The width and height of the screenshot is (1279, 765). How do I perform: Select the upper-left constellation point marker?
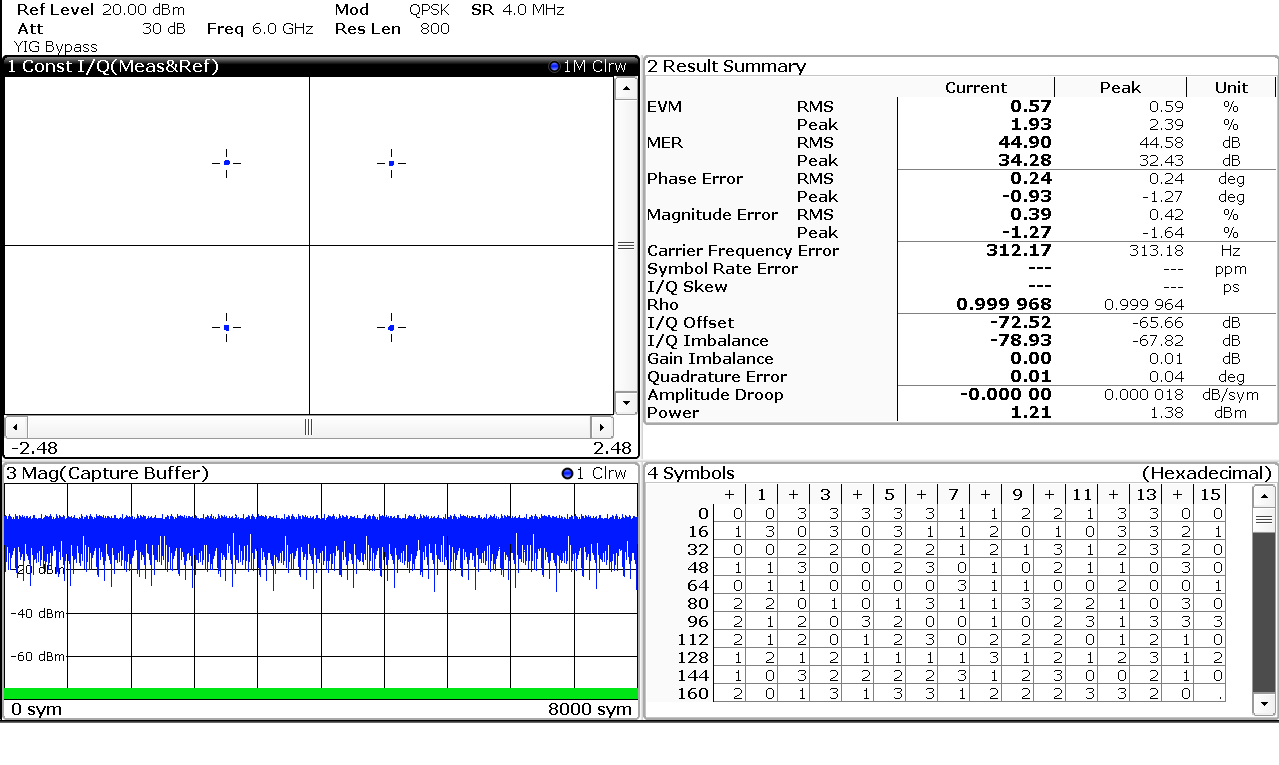click(x=227, y=163)
